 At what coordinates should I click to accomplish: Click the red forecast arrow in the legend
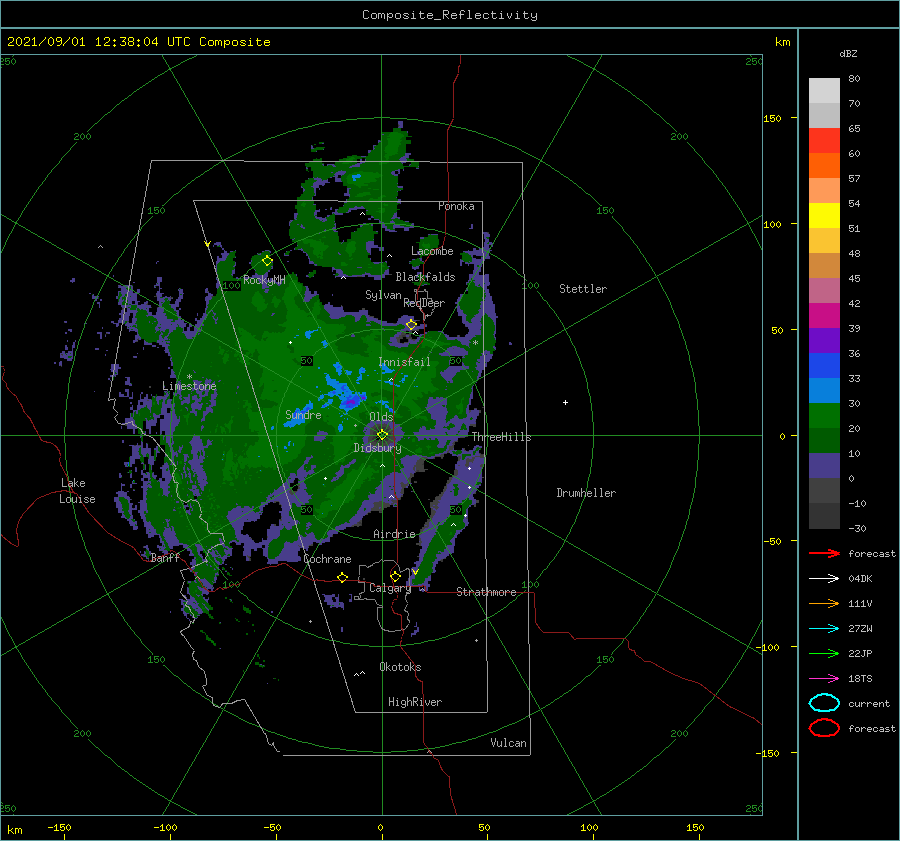coord(824,553)
